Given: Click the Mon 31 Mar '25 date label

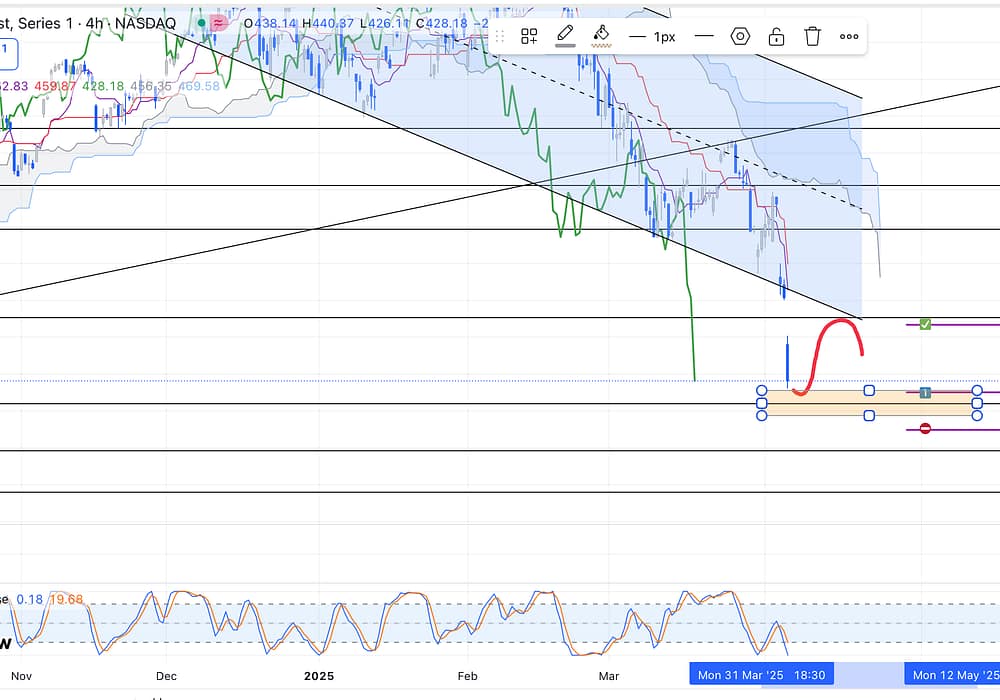Looking at the screenshot, I should 761,675.
